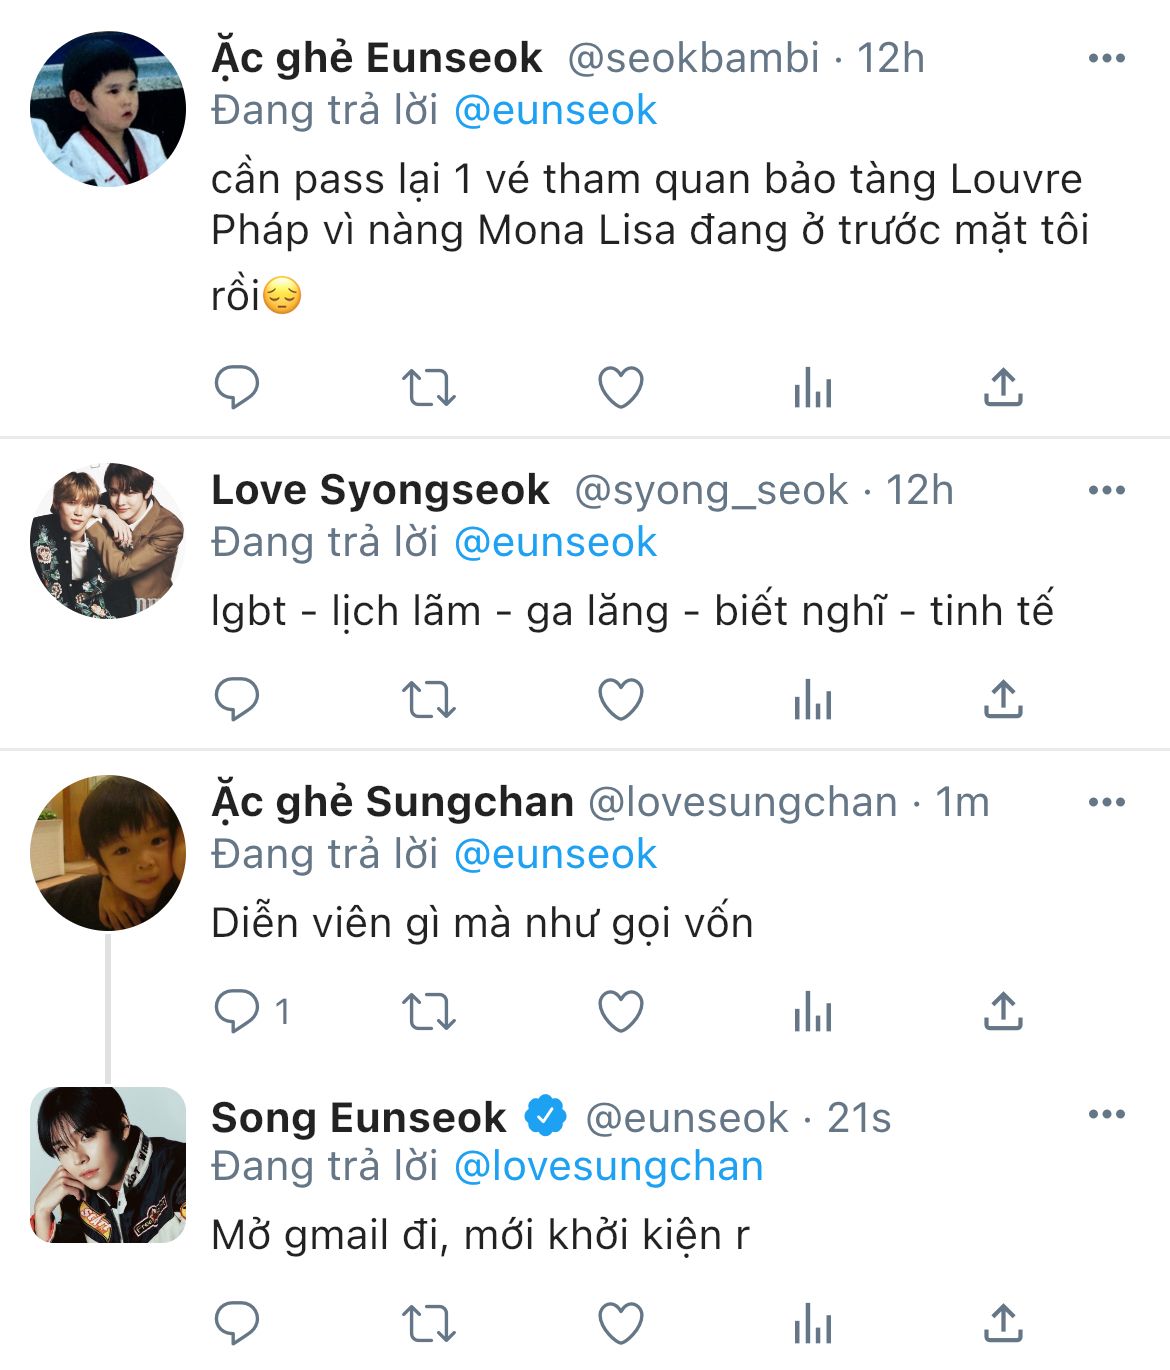Viewport: 1170px width, 1370px height.
Task: Open more menu on Love Syongseok tweet
Action: (x=1106, y=491)
